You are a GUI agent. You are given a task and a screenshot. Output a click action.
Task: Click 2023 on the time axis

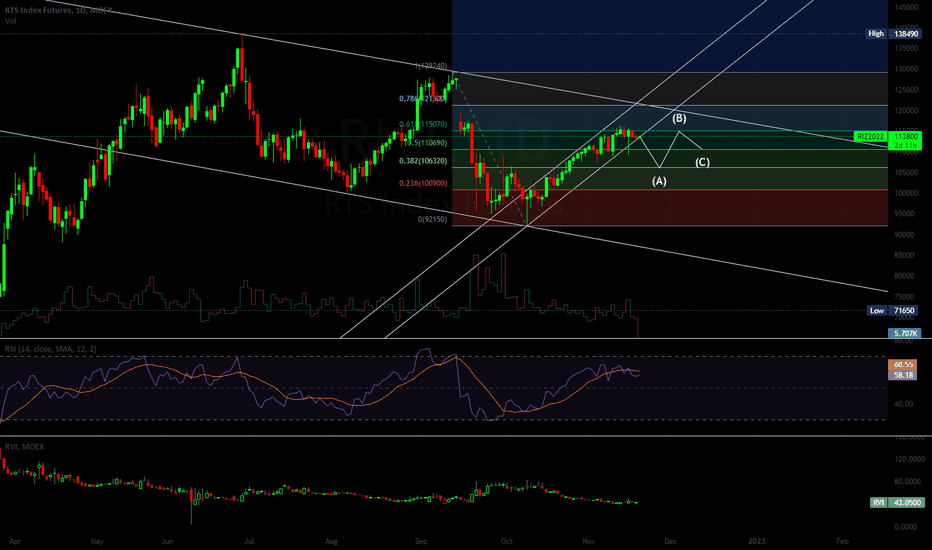click(x=757, y=542)
